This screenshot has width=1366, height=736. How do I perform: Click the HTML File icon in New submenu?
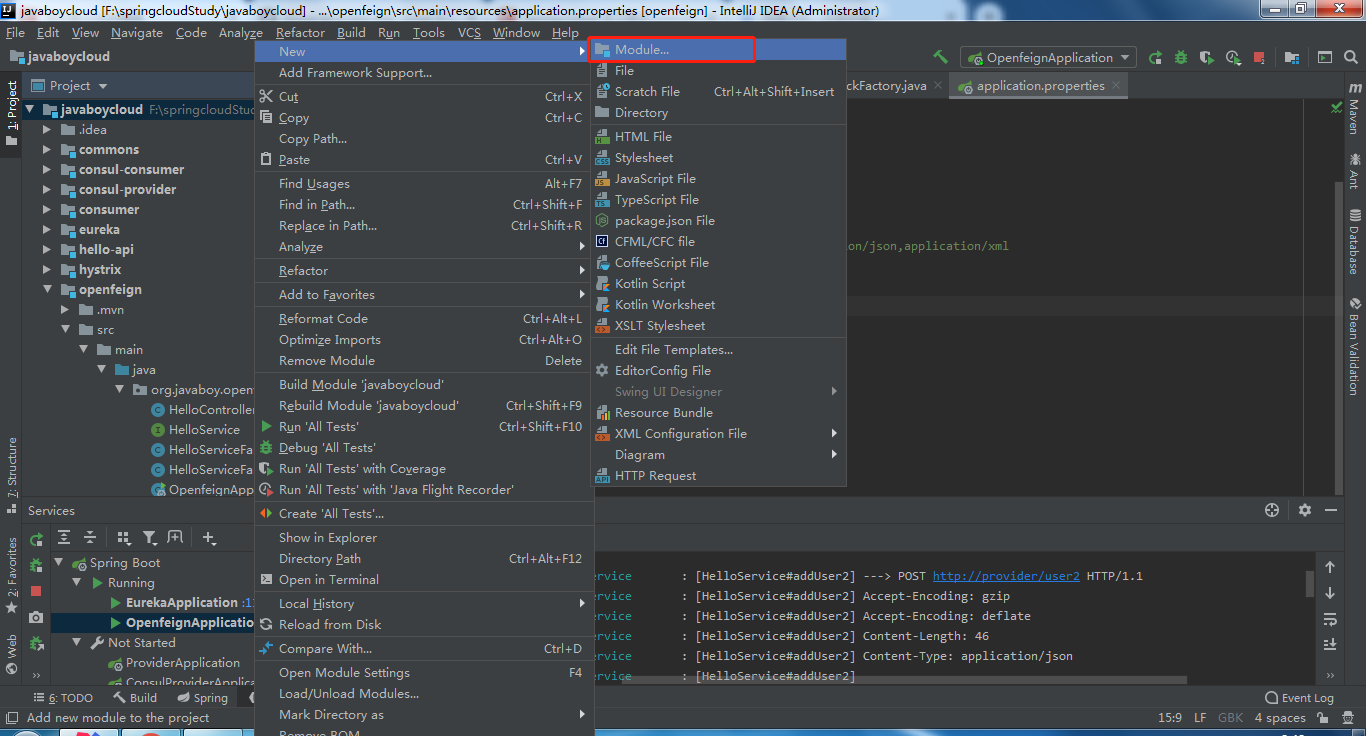pos(602,137)
